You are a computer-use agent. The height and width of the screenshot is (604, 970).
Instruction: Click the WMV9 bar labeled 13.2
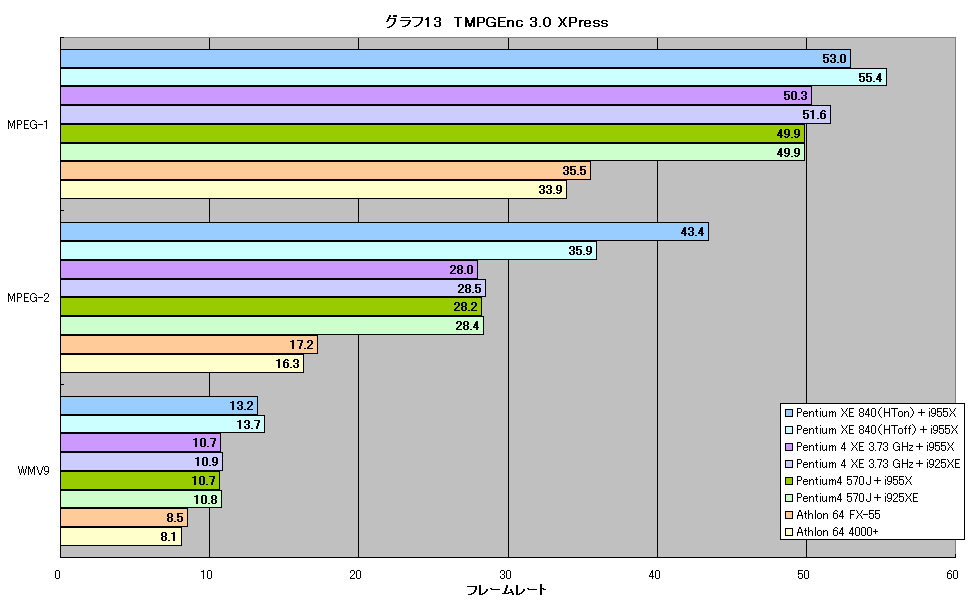(x=159, y=406)
